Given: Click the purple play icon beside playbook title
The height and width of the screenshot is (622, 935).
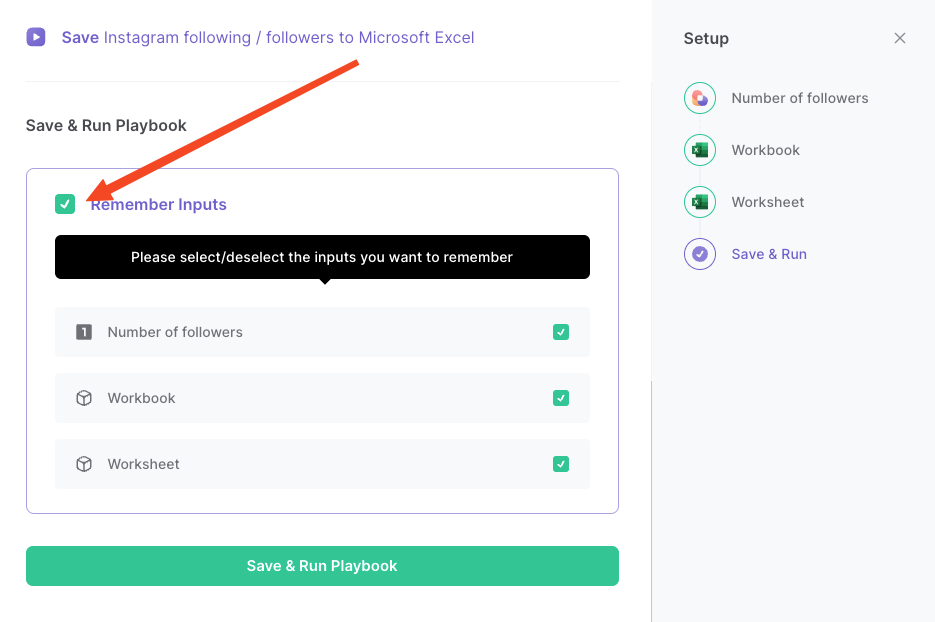Looking at the screenshot, I should click(36, 37).
